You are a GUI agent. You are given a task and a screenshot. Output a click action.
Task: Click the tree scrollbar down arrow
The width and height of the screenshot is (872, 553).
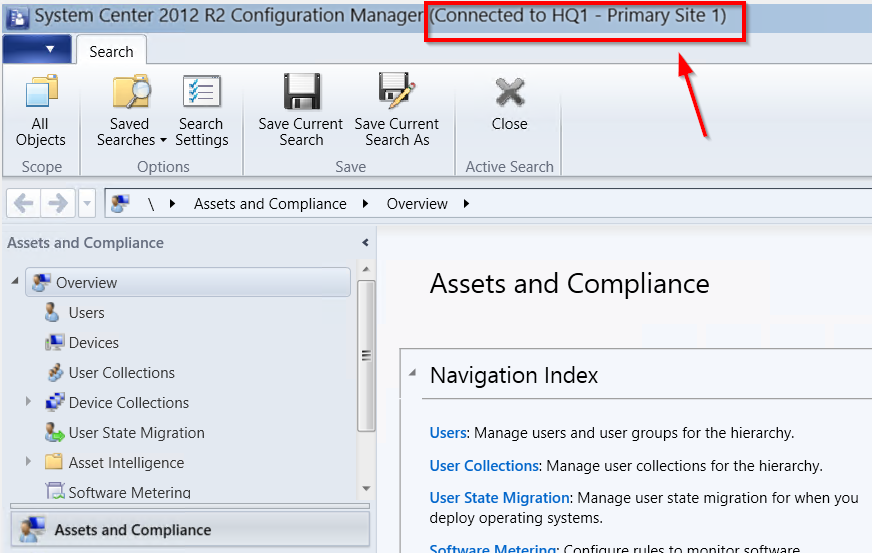click(366, 488)
